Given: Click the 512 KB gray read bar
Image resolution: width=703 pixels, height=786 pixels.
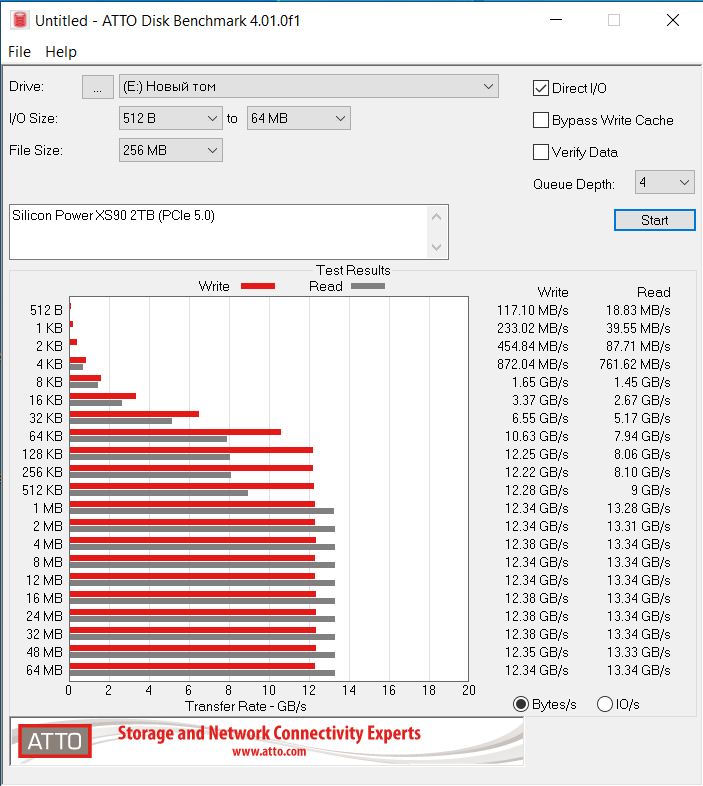Looking at the screenshot, I should pyautogui.click(x=158, y=493).
